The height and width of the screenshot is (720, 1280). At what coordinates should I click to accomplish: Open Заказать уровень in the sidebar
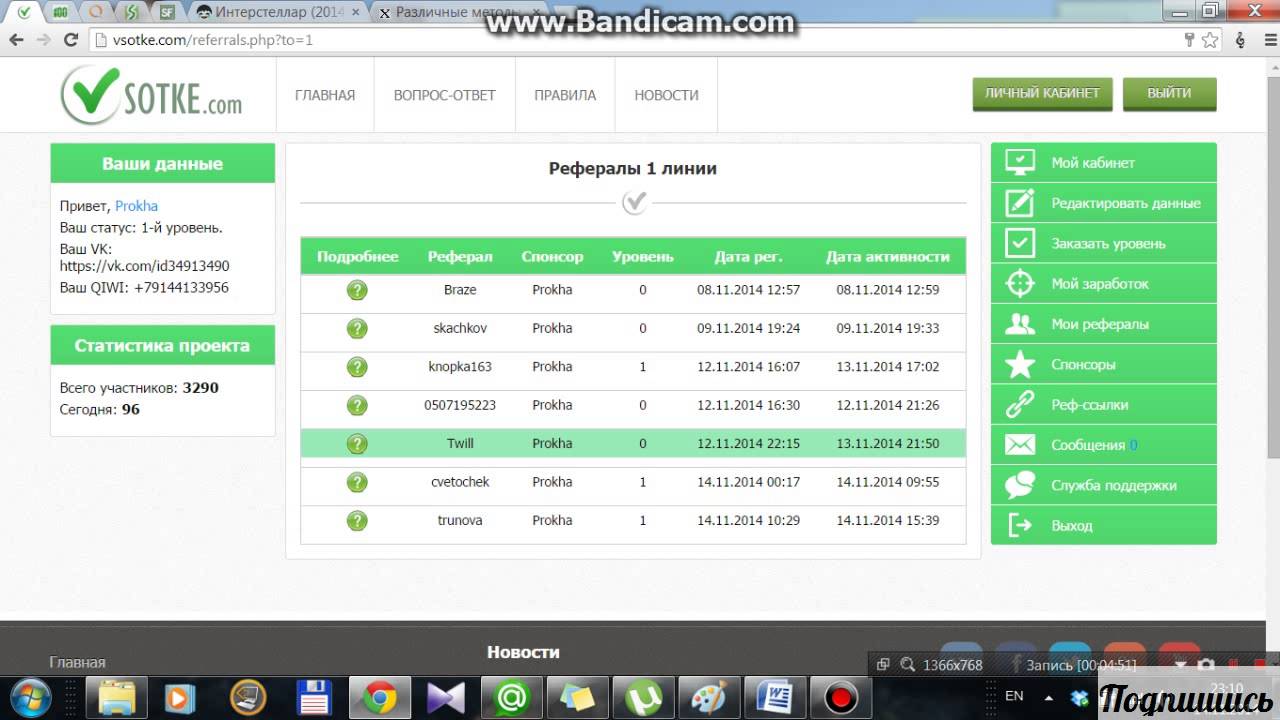[x=1104, y=243]
